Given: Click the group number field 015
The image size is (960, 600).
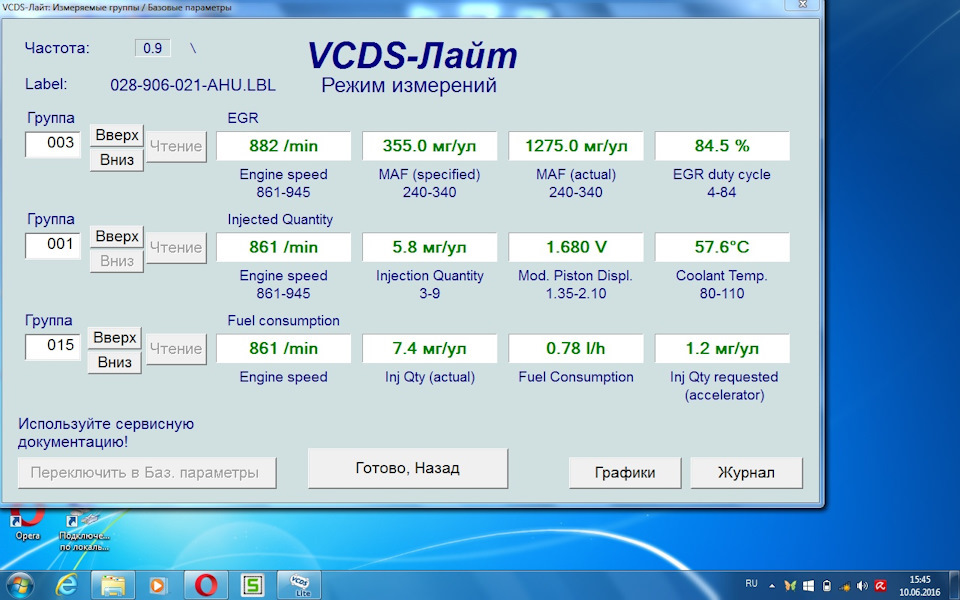Looking at the screenshot, I should tap(53, 347).
